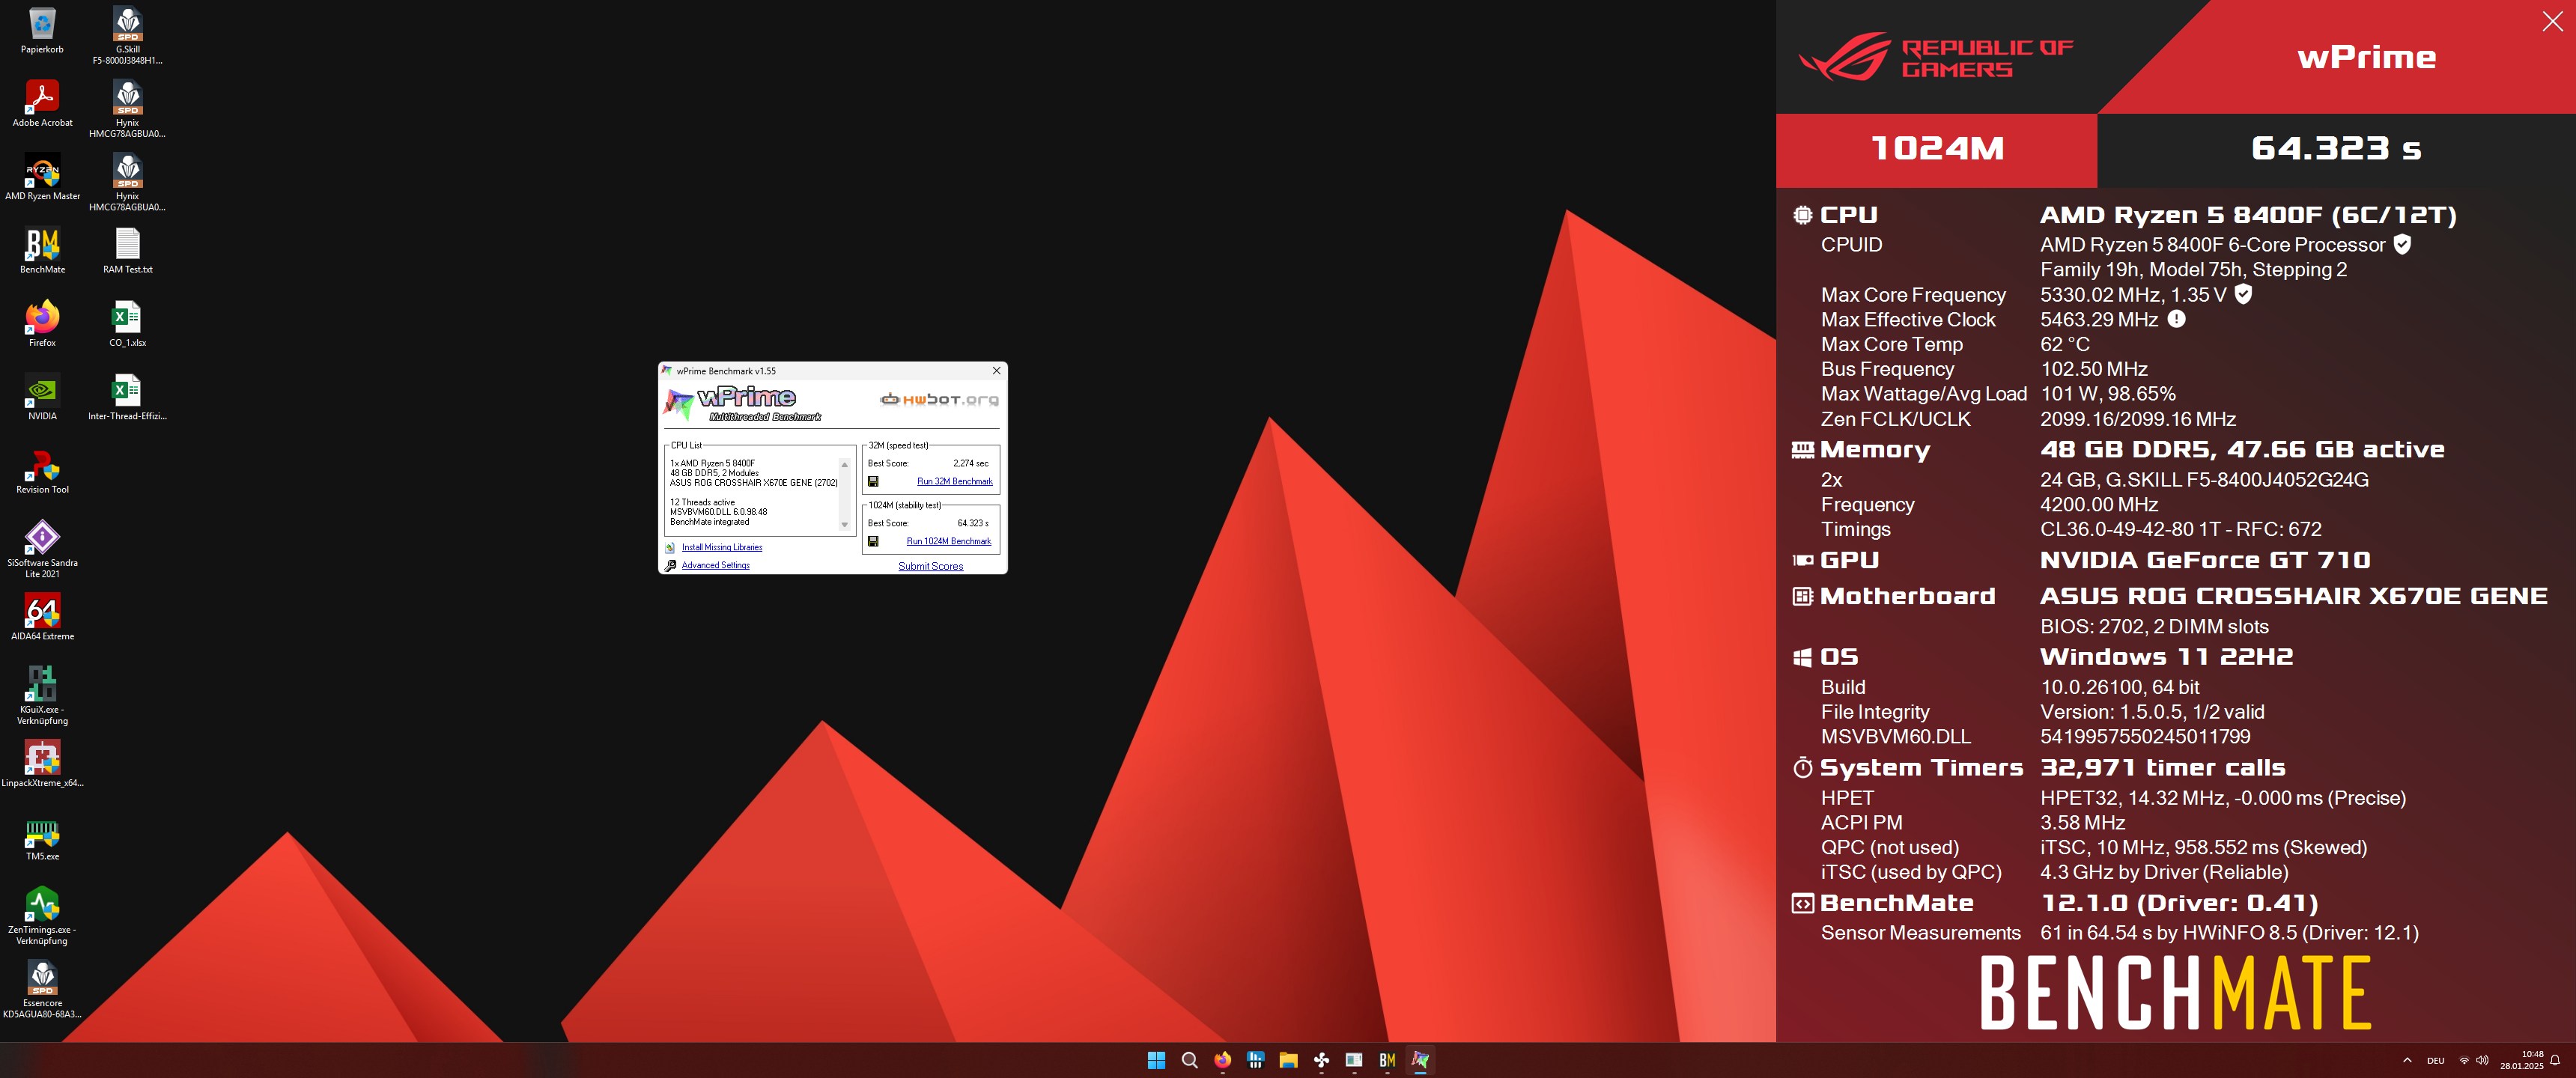The image size is (2576, 1078).
Task: Select the AMD Ryzen Master desktop icon
Action: 42,177
